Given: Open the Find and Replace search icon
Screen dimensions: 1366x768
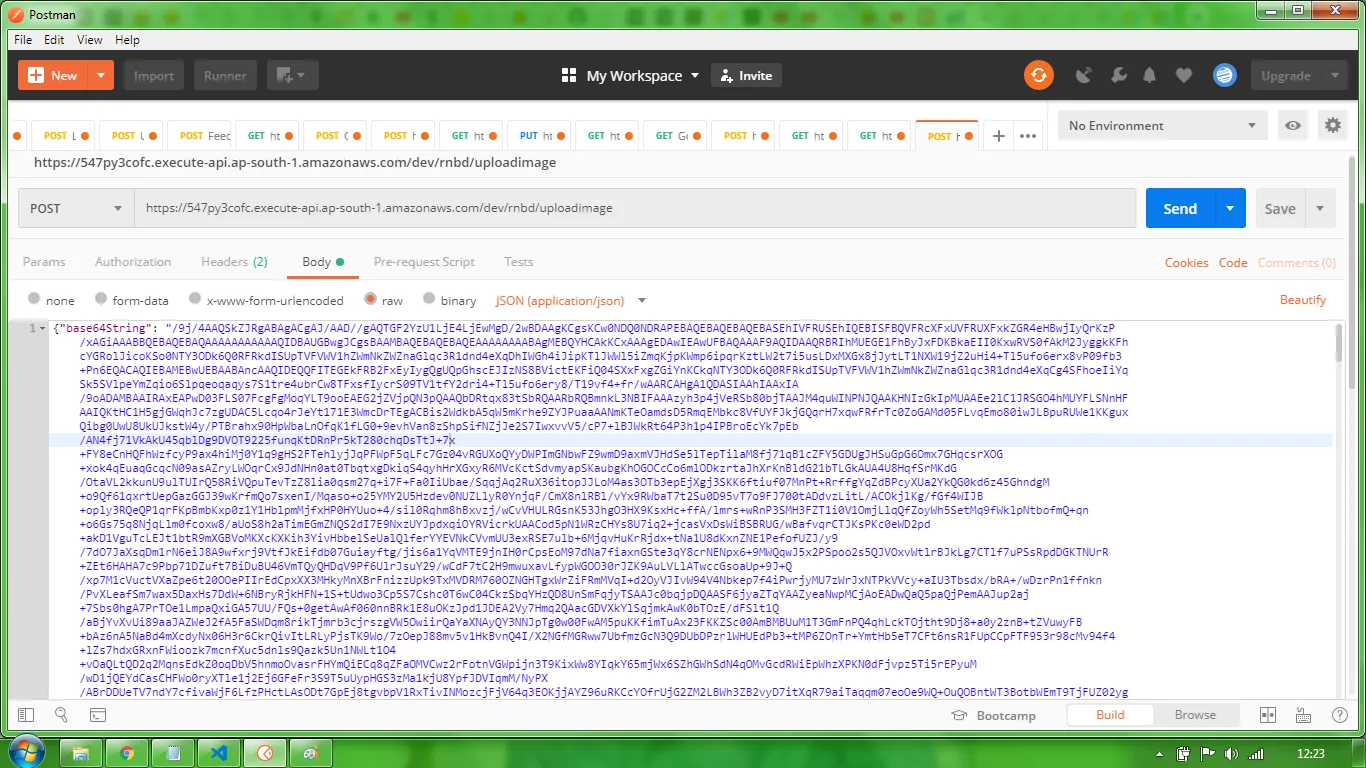Looking at the screenshot, I should [61, 715].
